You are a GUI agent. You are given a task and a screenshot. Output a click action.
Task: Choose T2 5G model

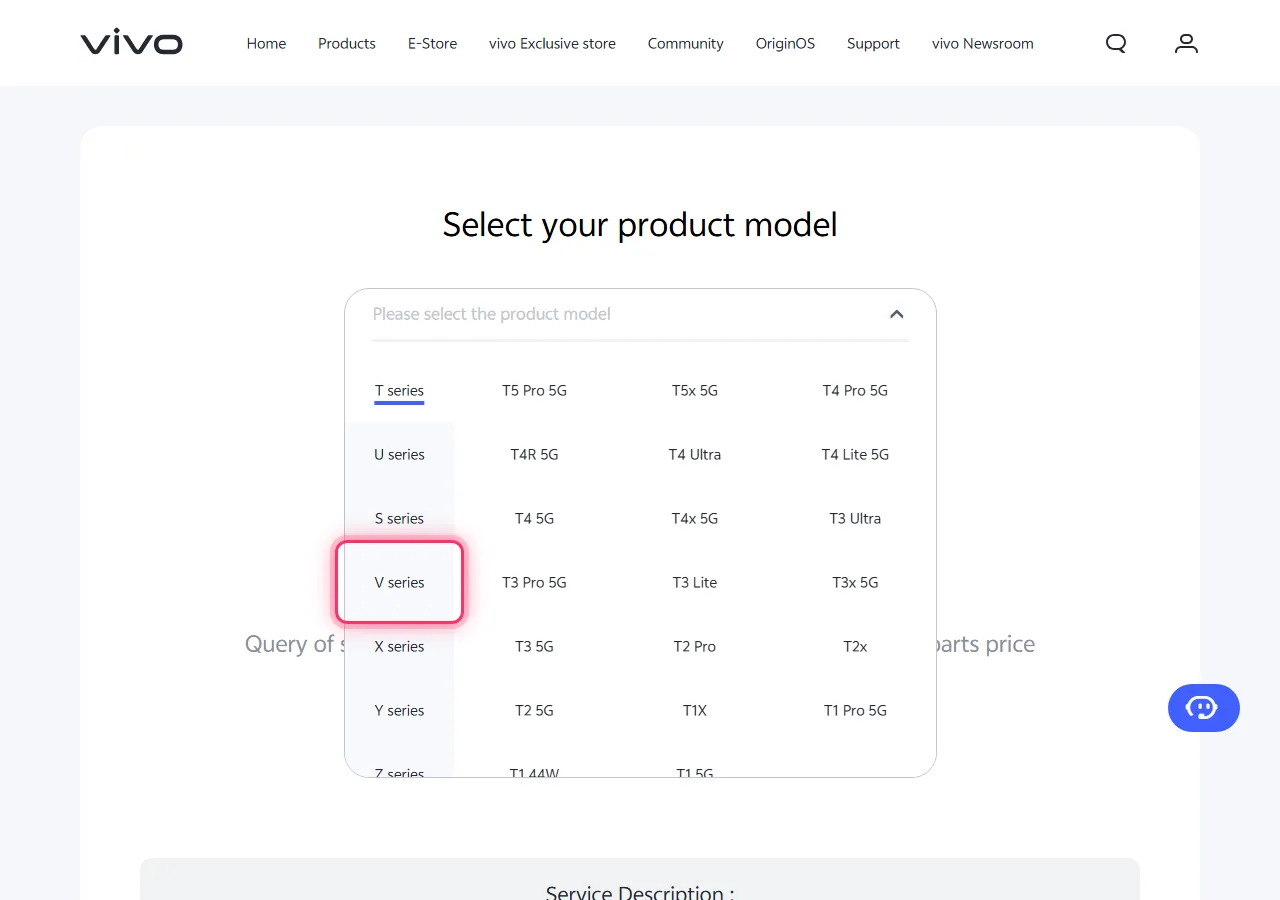(534, 710)
